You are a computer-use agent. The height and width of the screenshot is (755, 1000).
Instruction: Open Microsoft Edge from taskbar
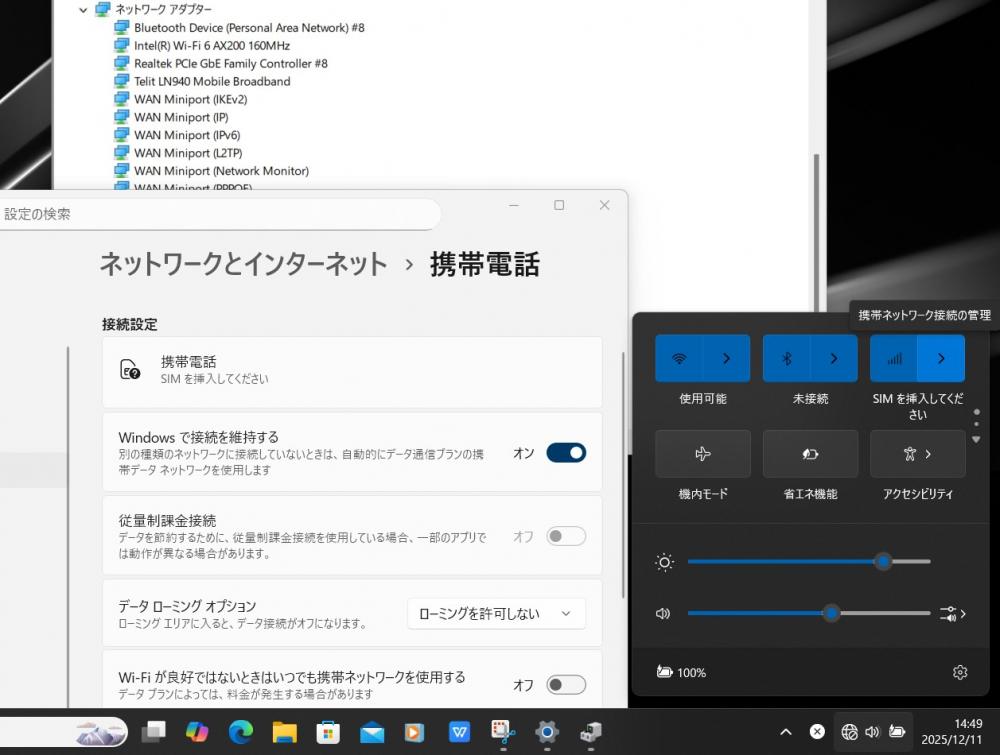[240, 732]
